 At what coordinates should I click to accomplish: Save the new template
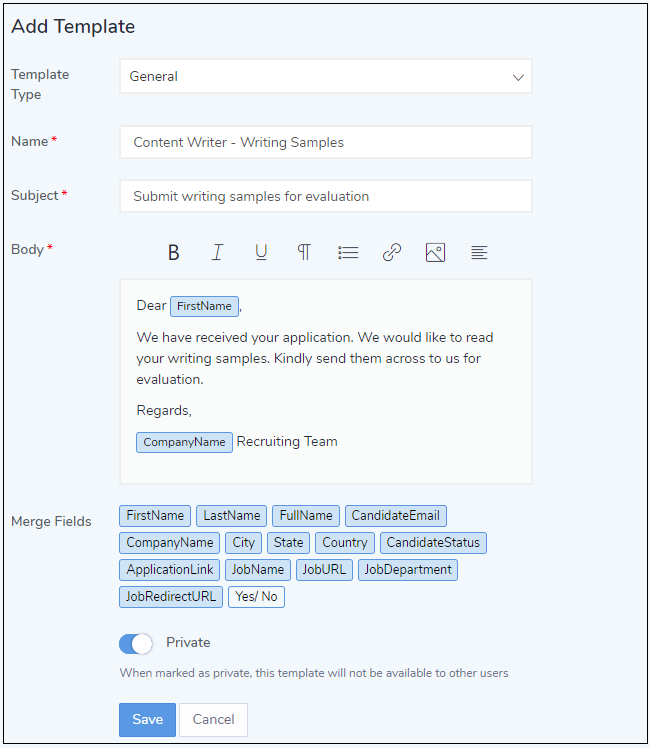pos(147,720)
